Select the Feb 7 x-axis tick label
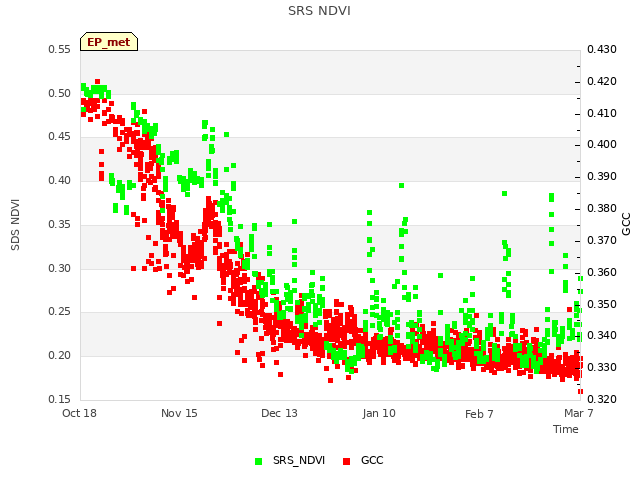Viewport: 640px width, 480px height. pos(479,414)
